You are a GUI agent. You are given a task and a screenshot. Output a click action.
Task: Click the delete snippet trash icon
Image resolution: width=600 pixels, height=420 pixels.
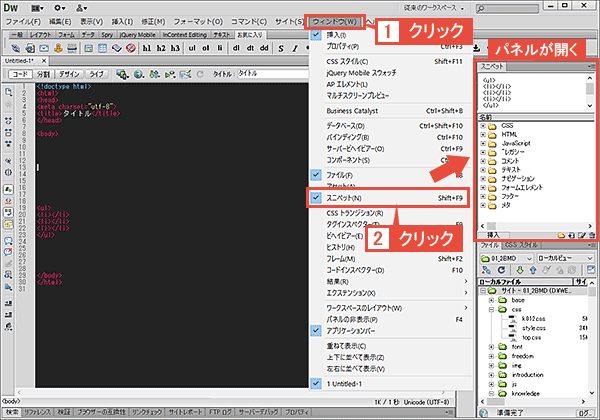[592, 235]
